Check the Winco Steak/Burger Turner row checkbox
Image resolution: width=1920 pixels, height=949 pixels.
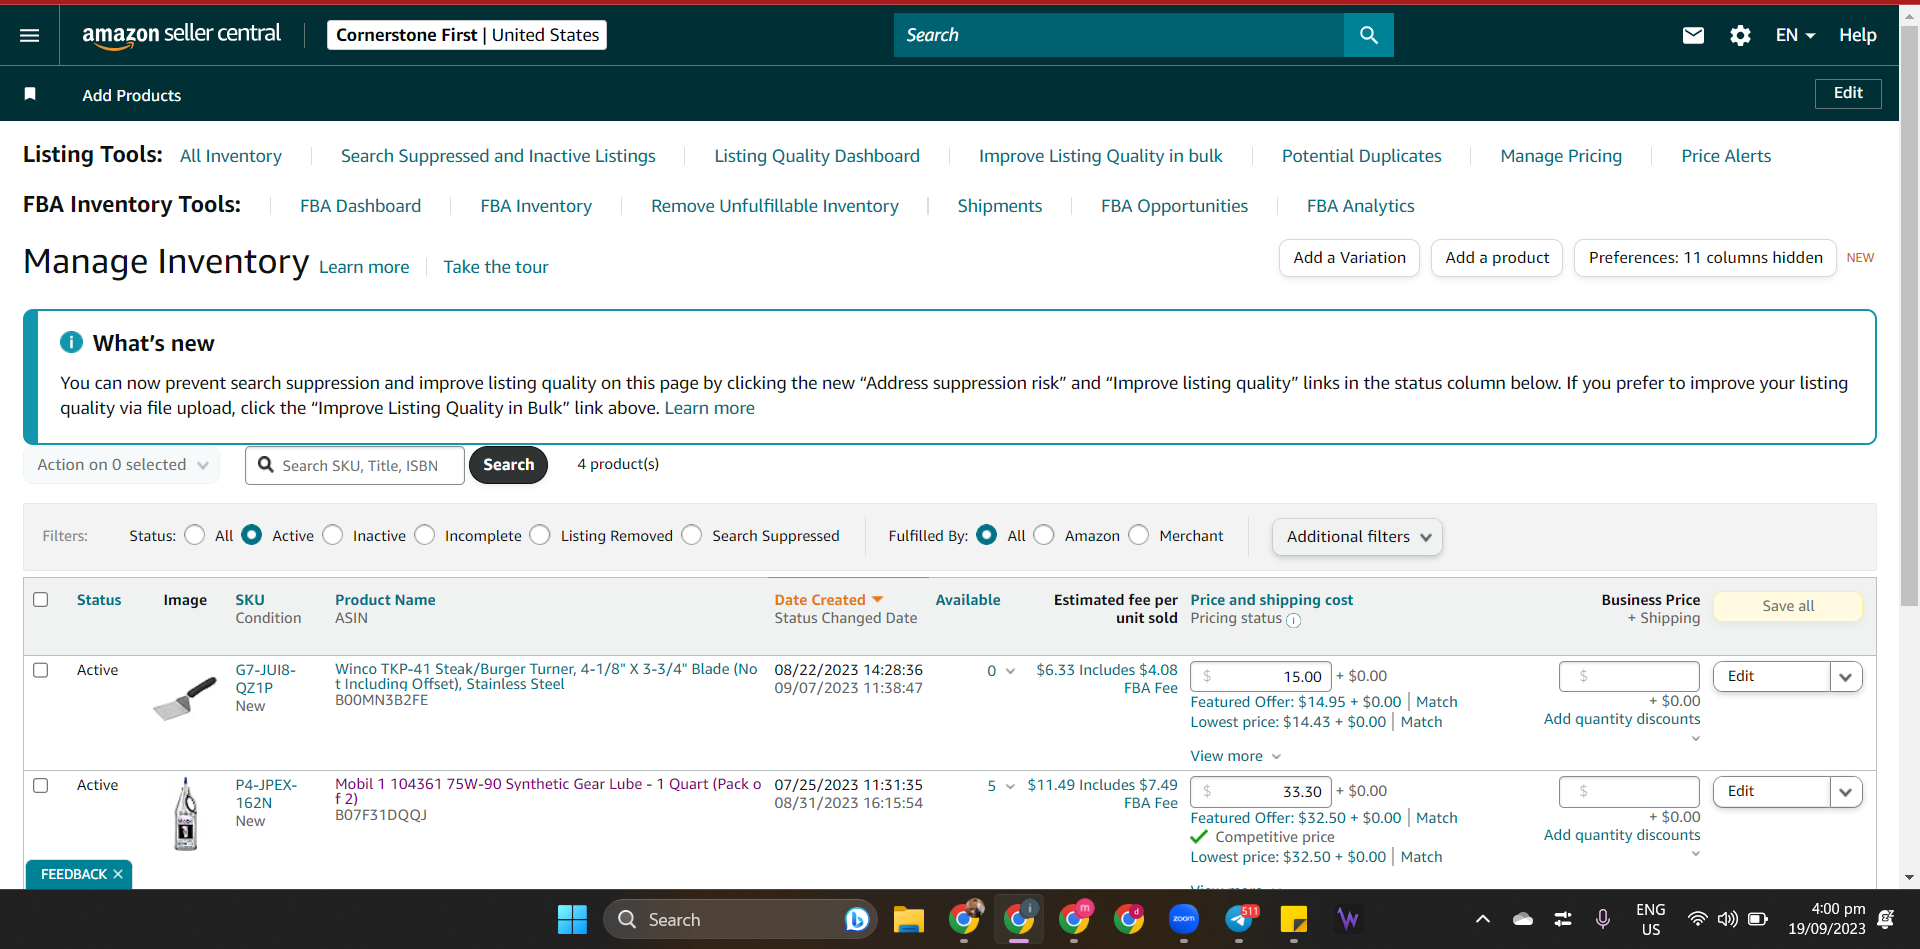click(x=41, y=670)
